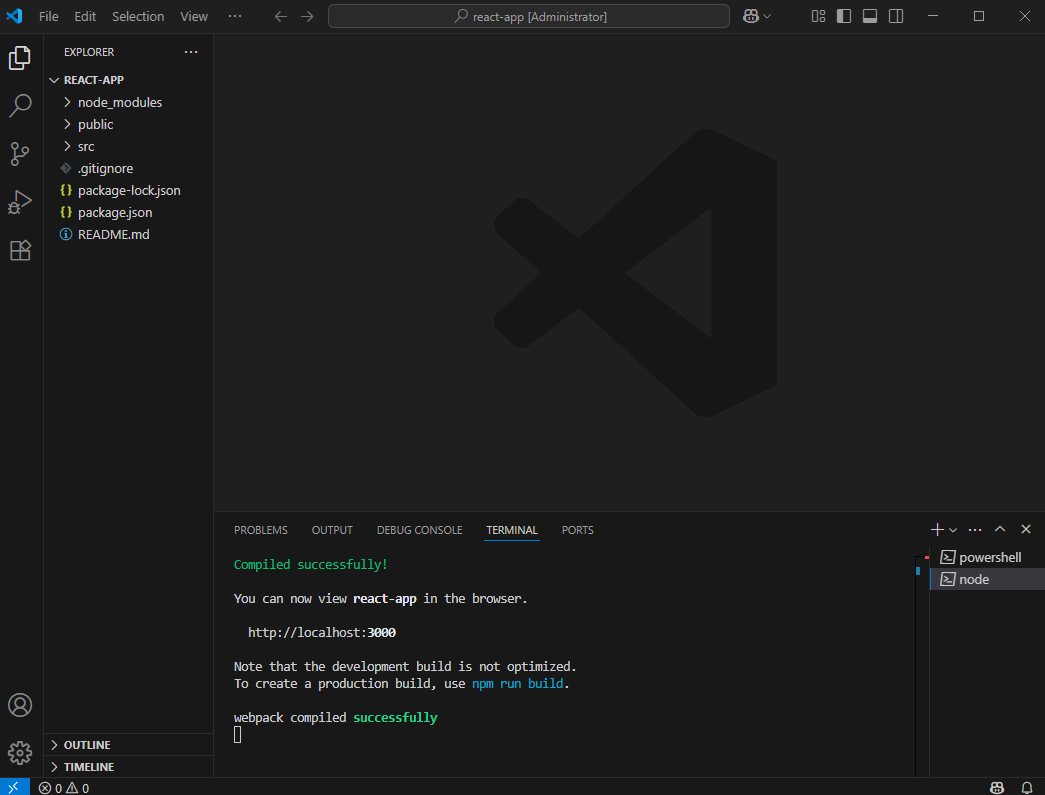Click "npm run build" text in terminal
1045x795 pixels.
pos(518,684)
